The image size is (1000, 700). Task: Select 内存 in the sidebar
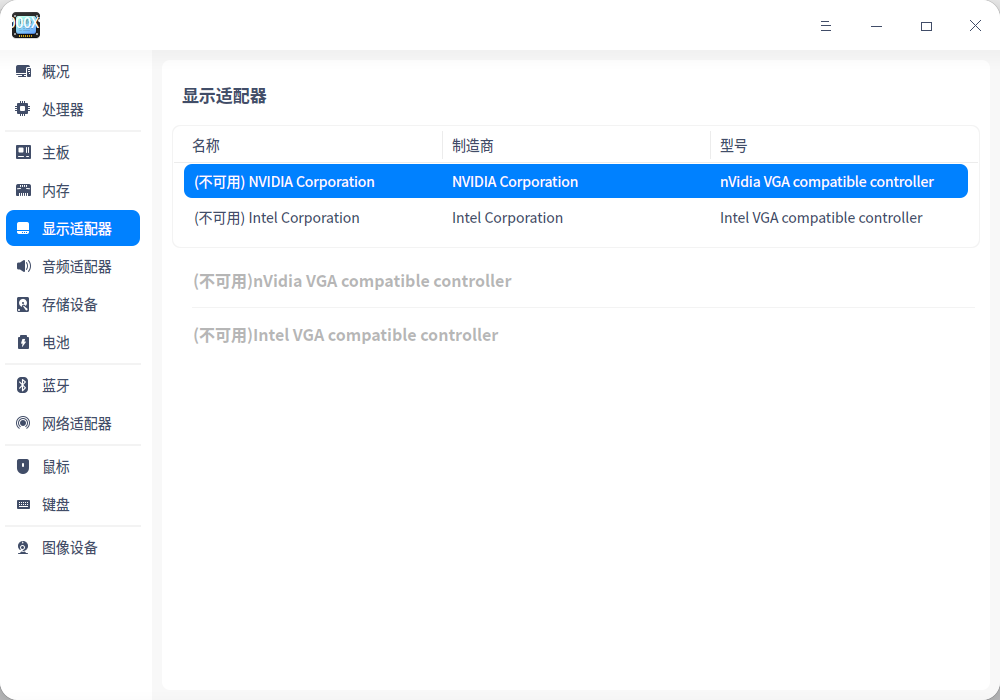tap(73, 190)
